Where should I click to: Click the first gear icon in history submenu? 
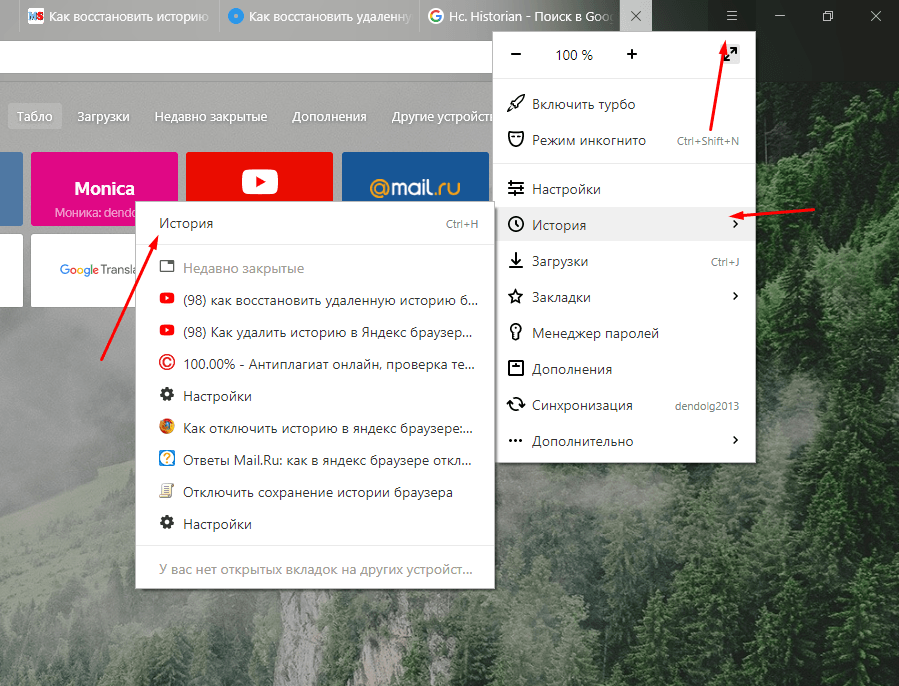tap(167, 395)
